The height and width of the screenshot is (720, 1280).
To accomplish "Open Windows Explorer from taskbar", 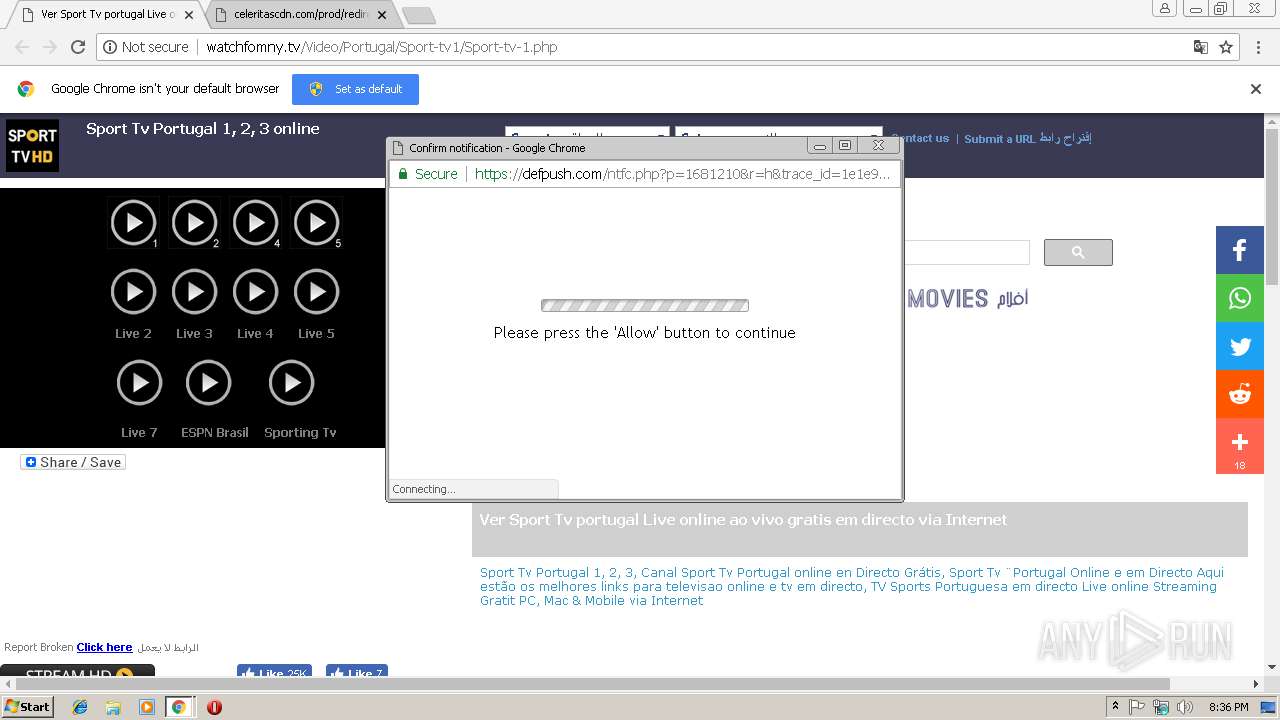I will click(x=113, y=707).
